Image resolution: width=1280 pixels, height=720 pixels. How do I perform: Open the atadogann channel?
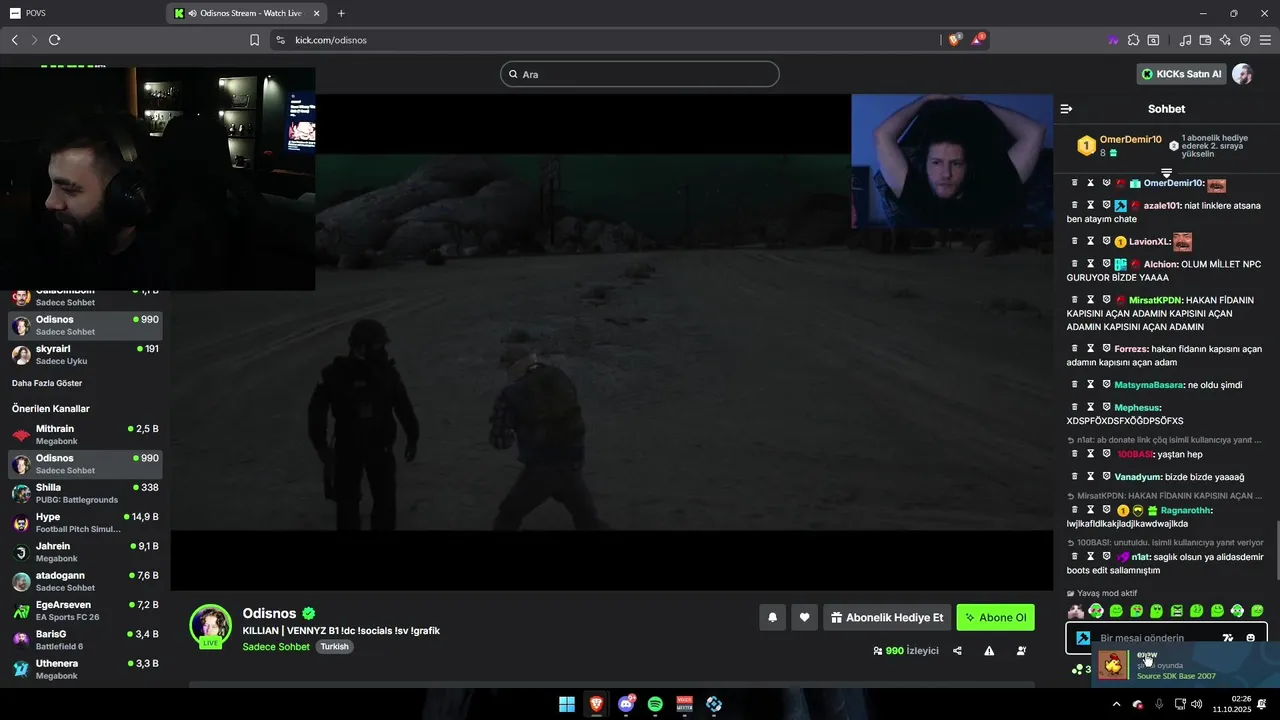(x=85, y=581)
